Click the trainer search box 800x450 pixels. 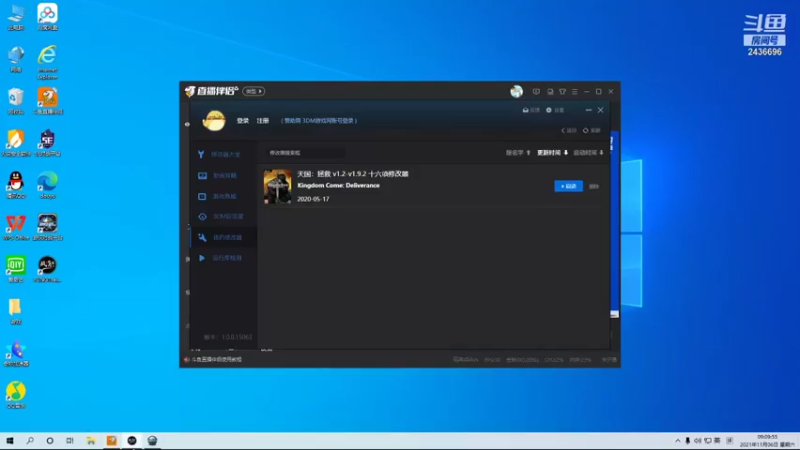pos(305,153)
